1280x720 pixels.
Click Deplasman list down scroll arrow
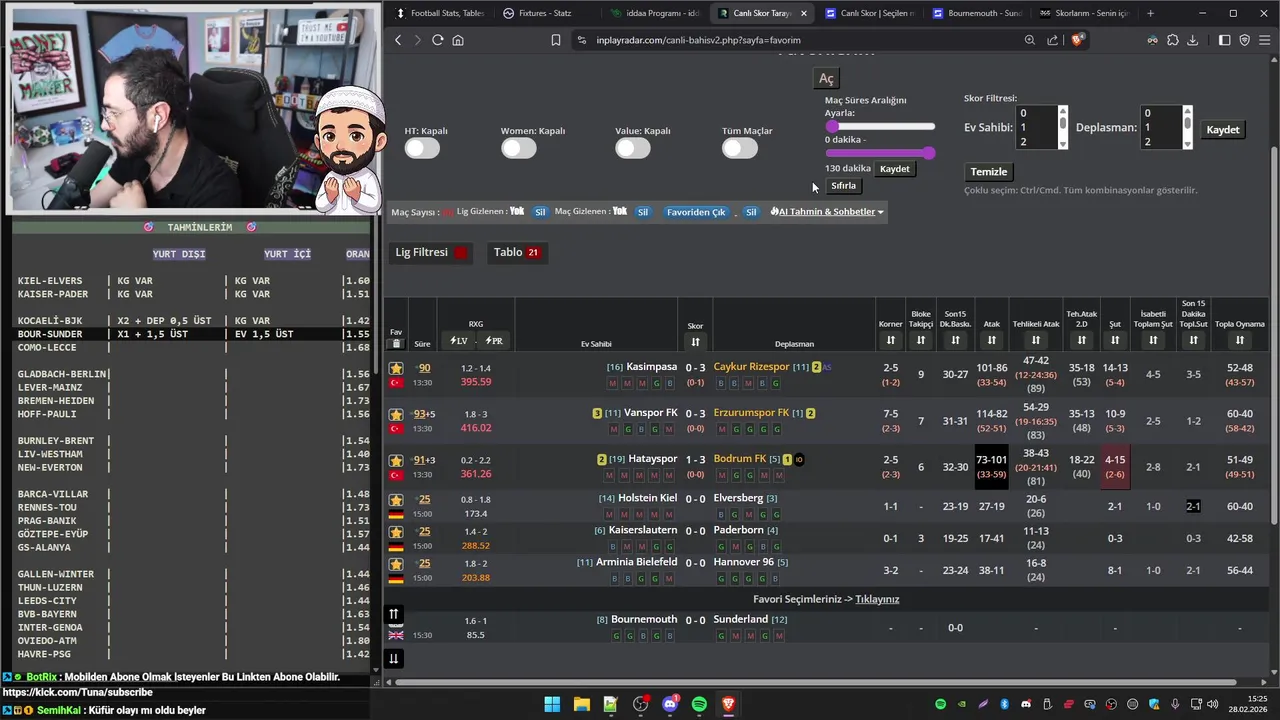tap(1187, 144)
